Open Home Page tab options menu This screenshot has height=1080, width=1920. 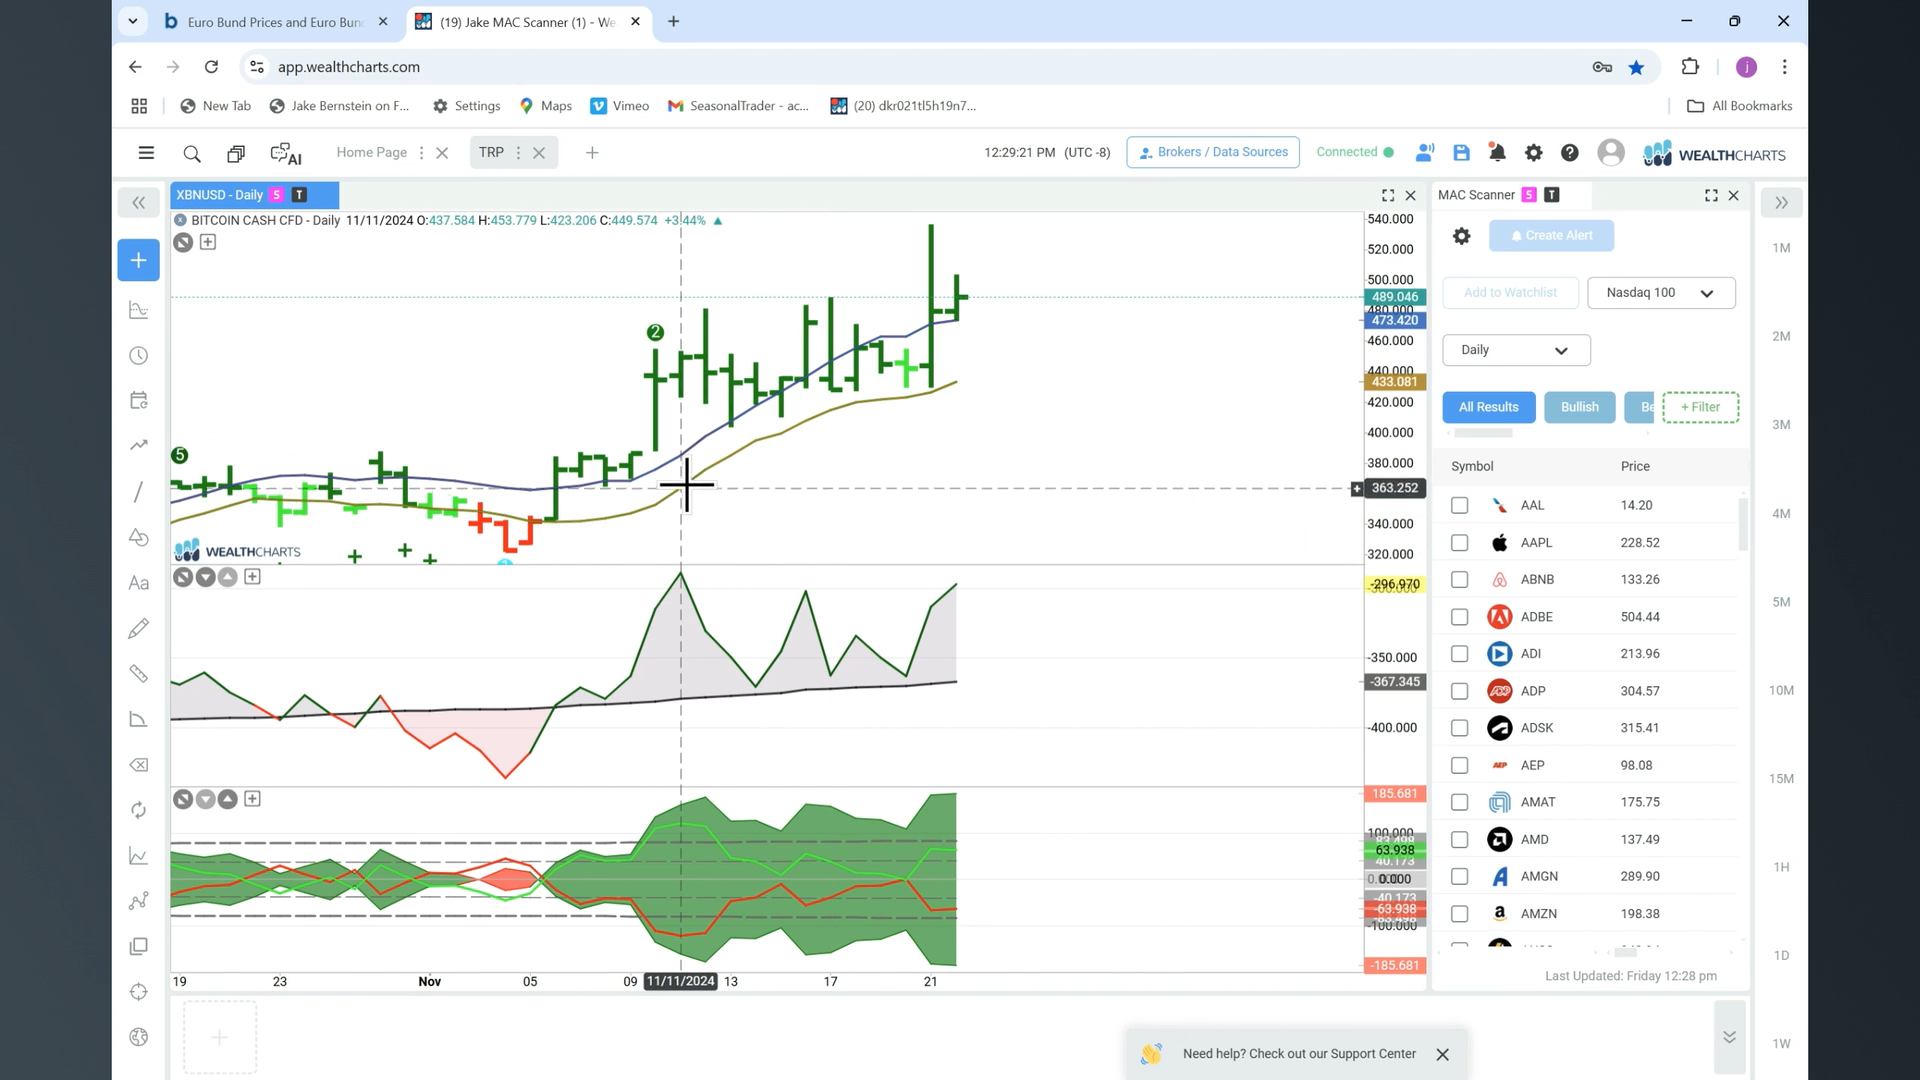point(421,153)
